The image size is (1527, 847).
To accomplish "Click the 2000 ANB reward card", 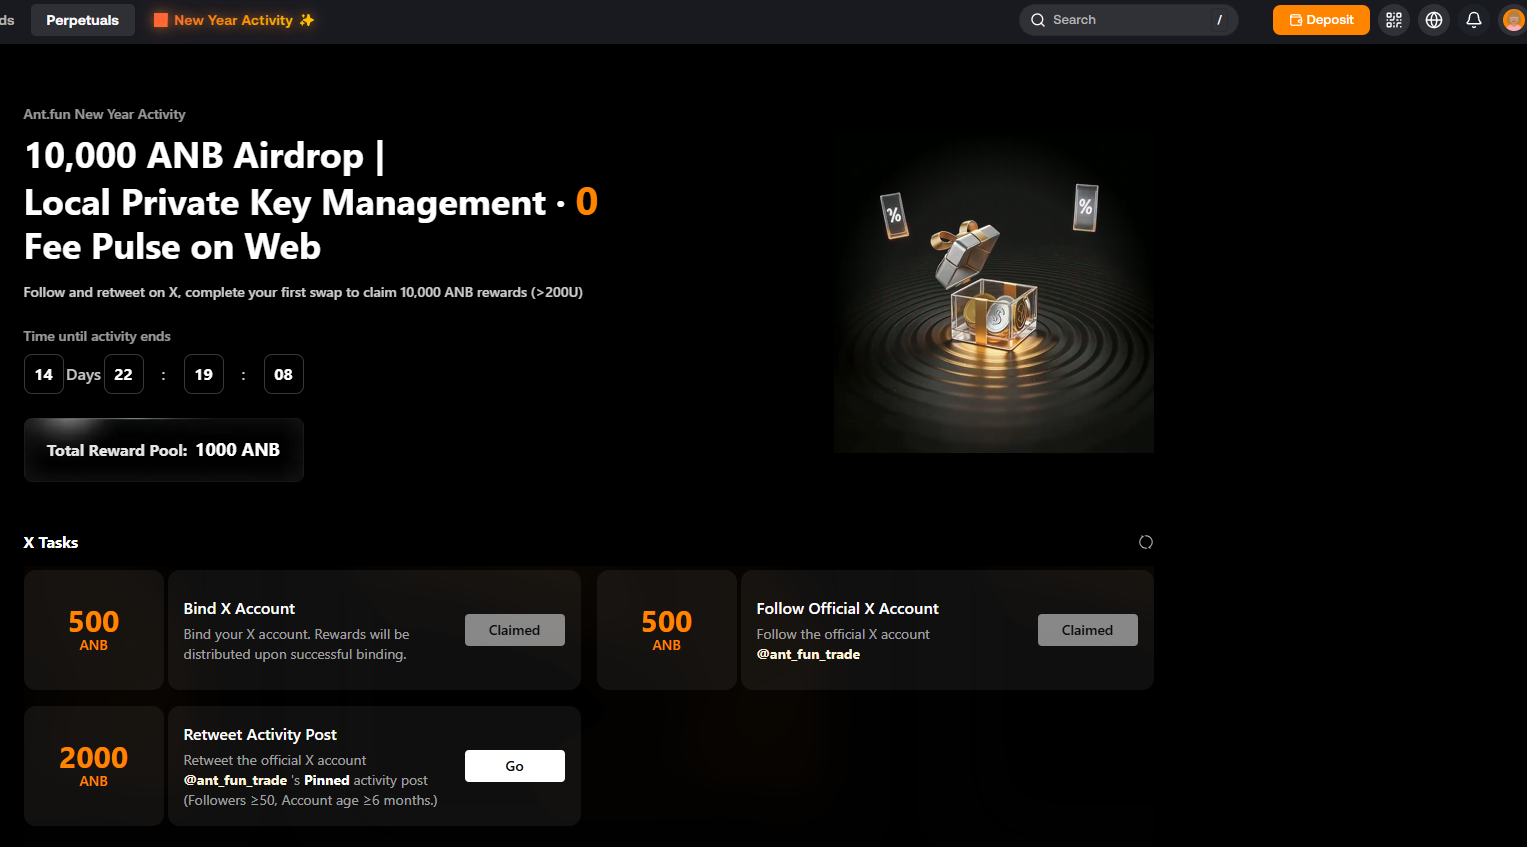I will point(94,766).
